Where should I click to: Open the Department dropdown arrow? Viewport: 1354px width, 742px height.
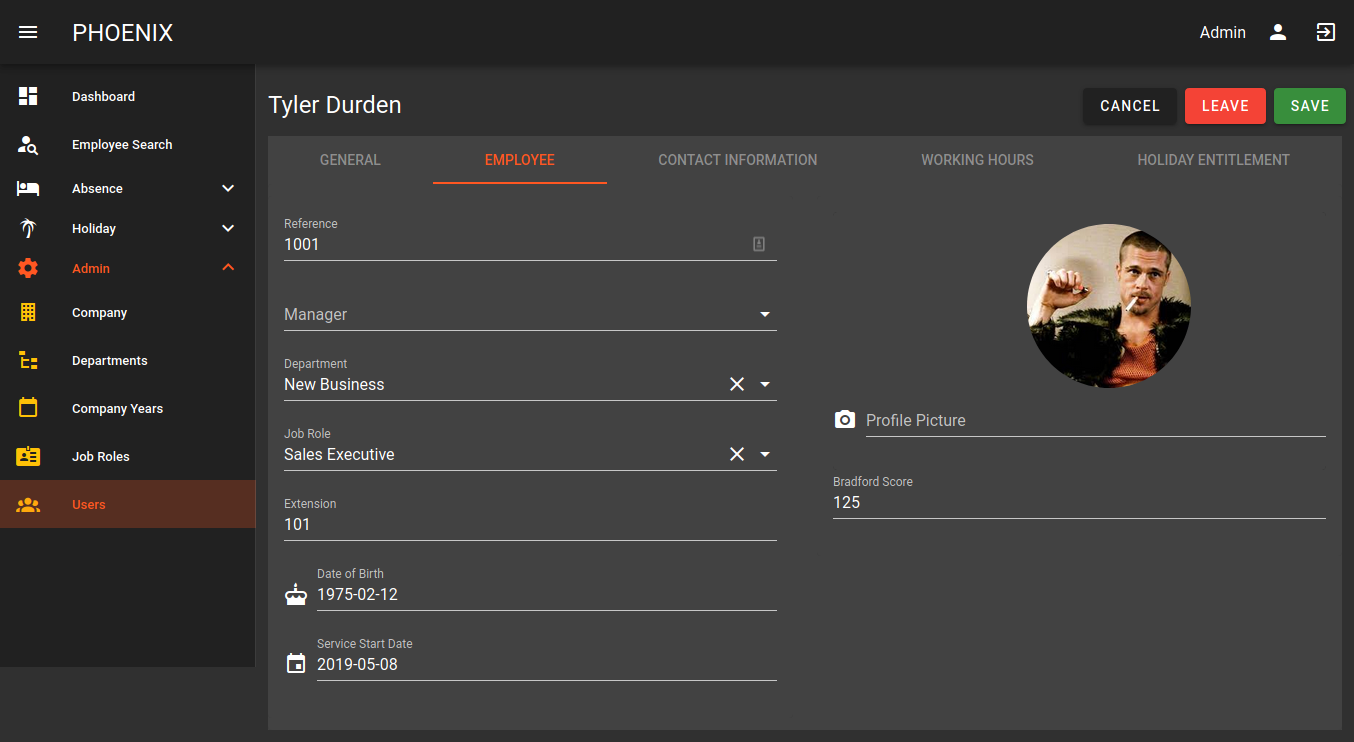coord(765,384)
